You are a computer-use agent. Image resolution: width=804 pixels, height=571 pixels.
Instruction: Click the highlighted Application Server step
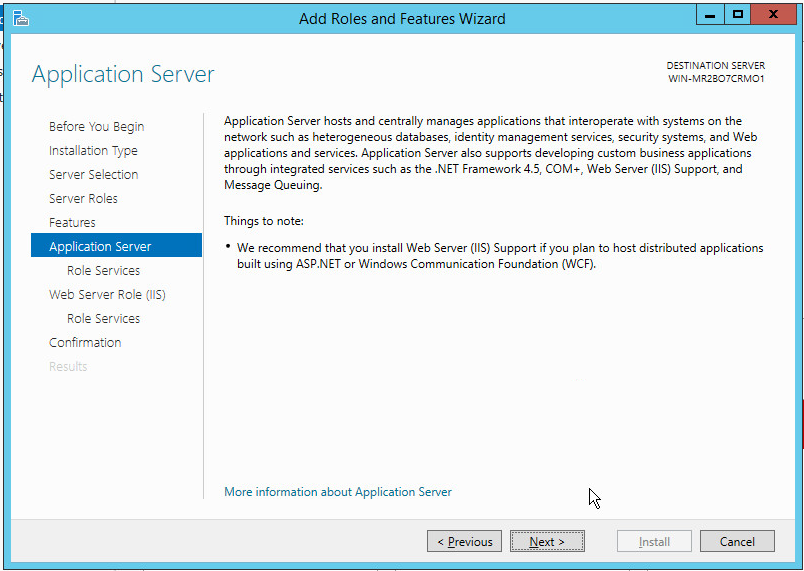pos(100,247)
